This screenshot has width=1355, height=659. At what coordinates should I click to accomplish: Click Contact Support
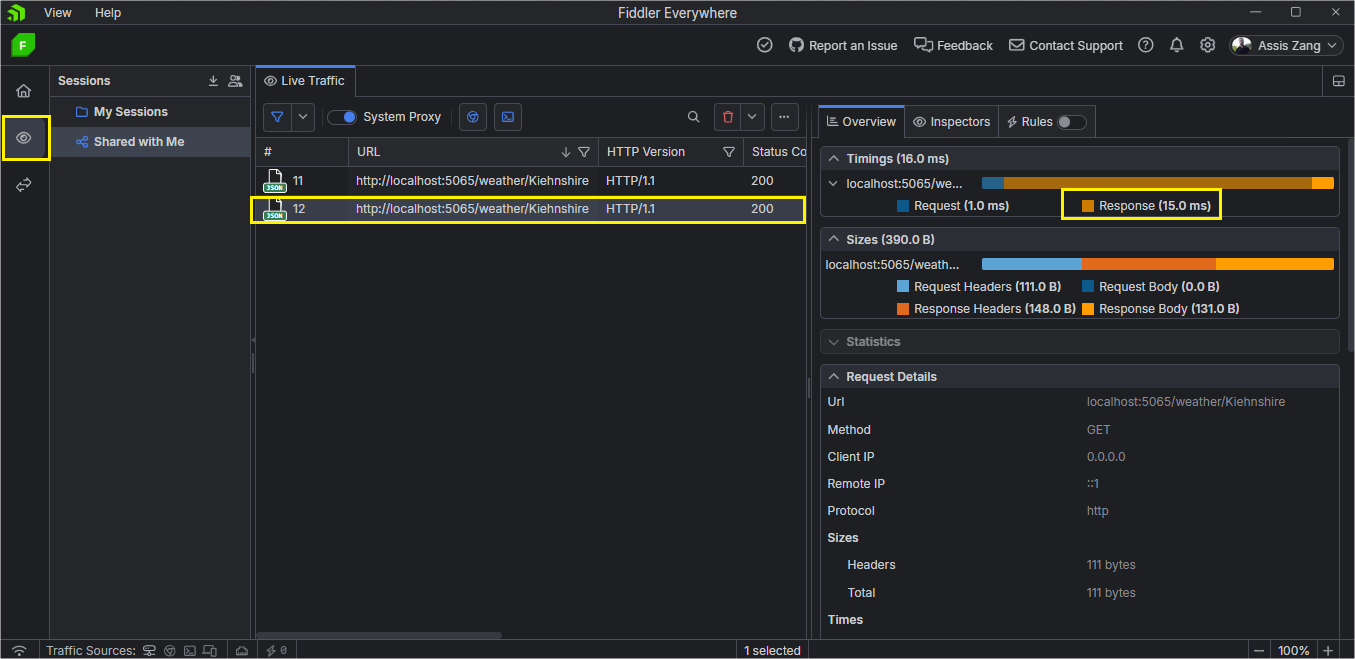point(1066,45)
